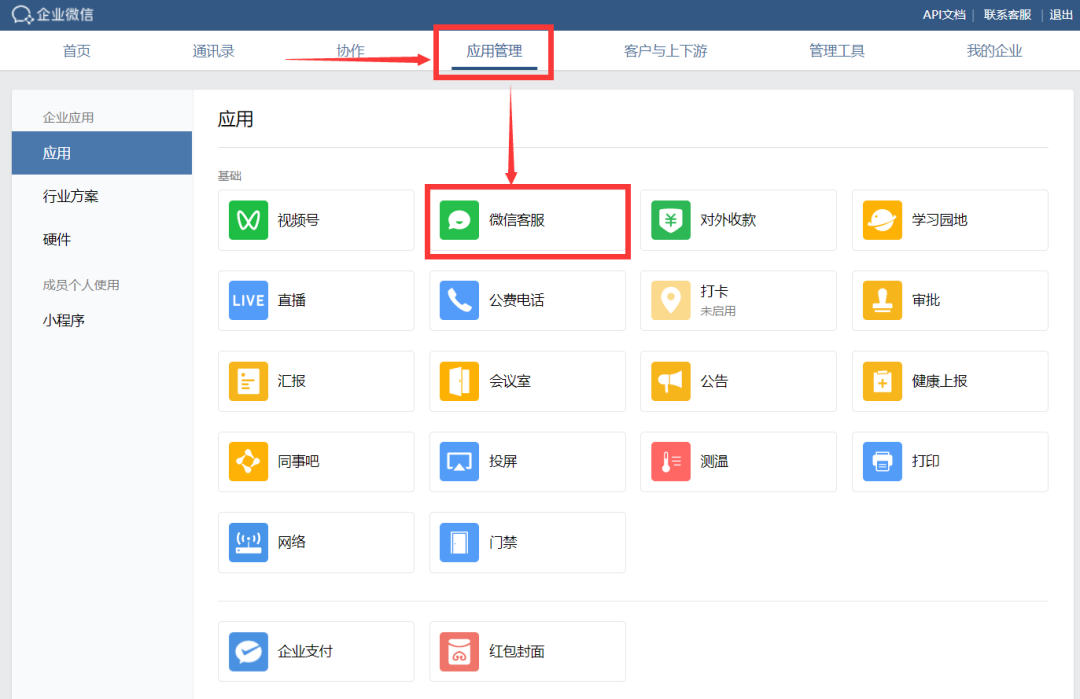This screenshot has width=1080, height=699.
Task: Click the 视频号 green icon
Action: click(248, 220)
